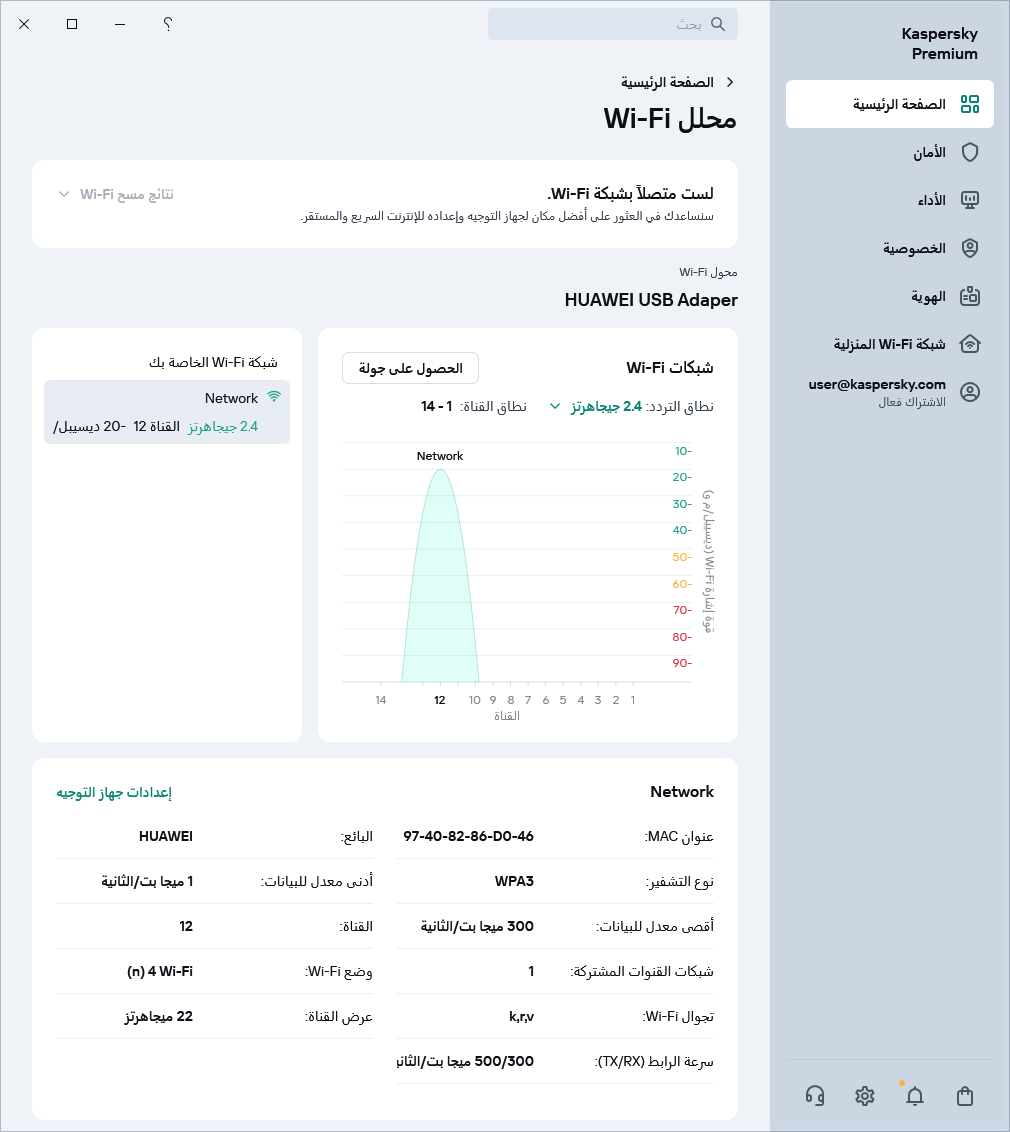Select the الأداء performance monitor icon
The image size is (1010, 1132).
[969, 200]
